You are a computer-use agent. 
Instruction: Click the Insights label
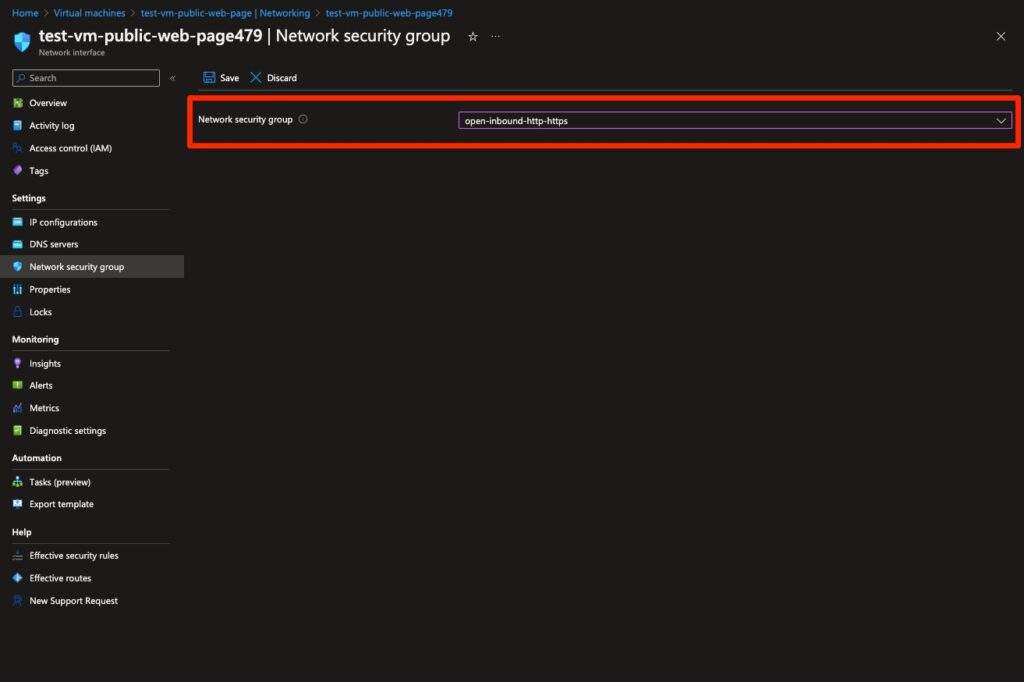click(x=45, y=363)
